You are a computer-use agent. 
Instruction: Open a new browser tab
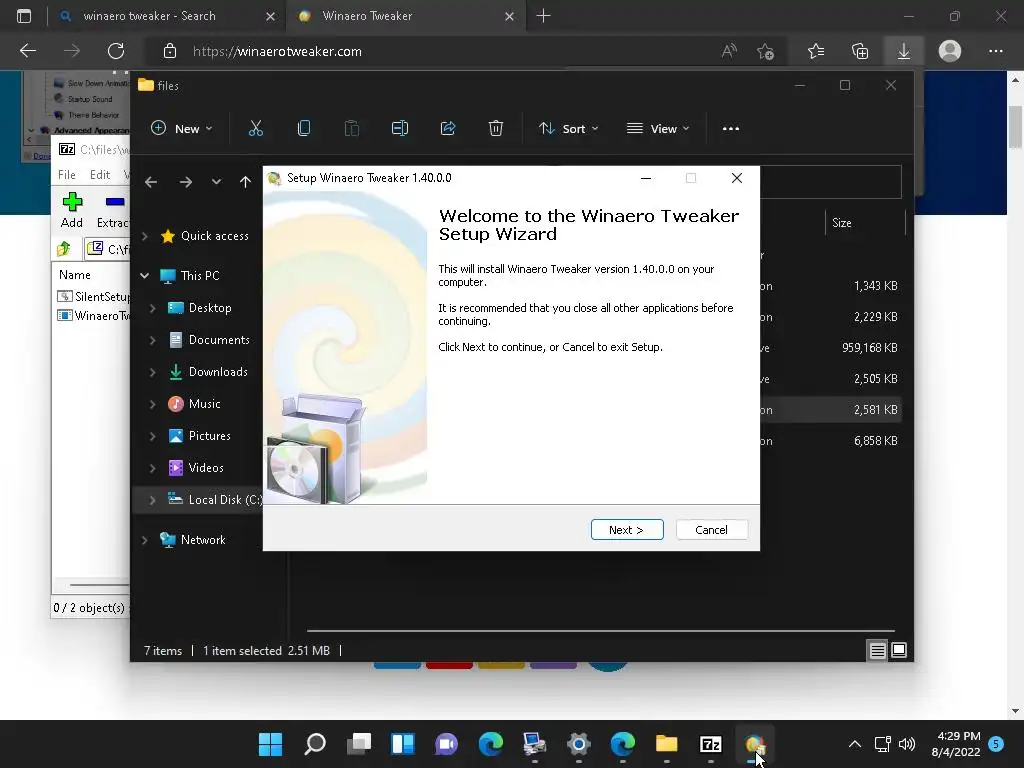point(543,16)
